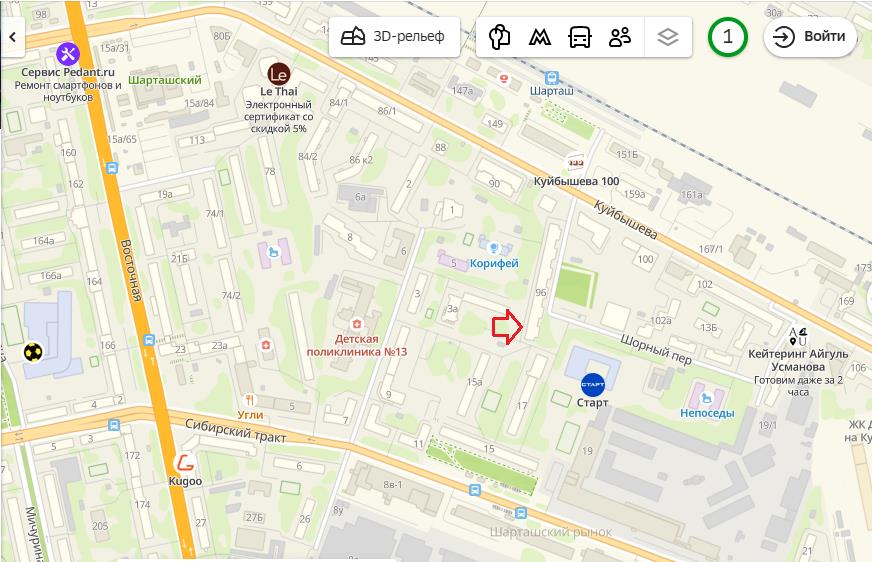Open the Кейтеринг Айгуль Усманова label
Screen dimensions: 872x562
pos(798,360)
